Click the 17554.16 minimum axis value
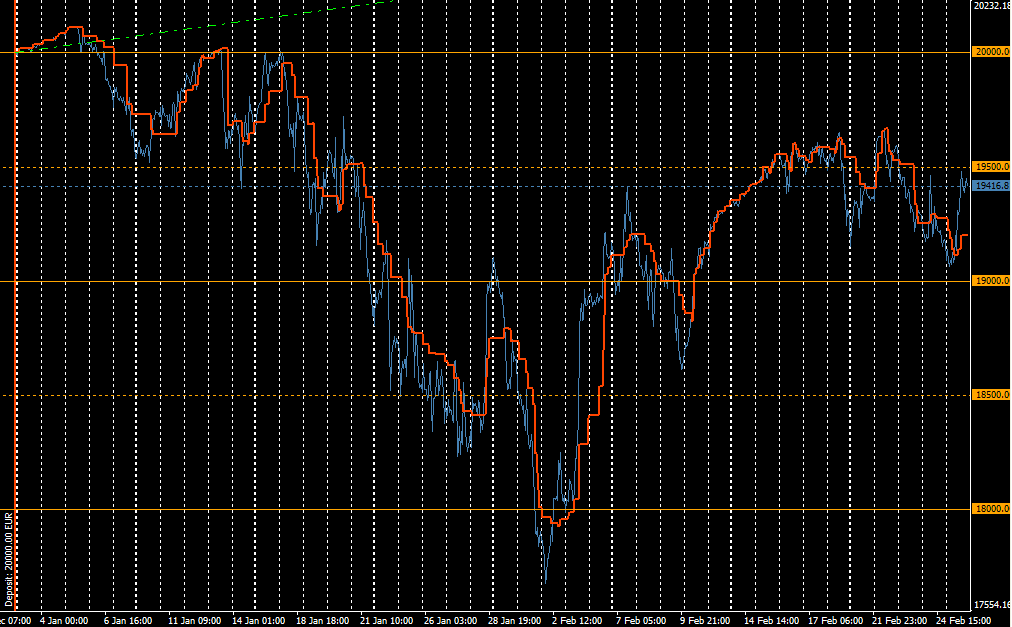Screen dimensions: 1012x627 pyautogui.click(x=992, y=605)
